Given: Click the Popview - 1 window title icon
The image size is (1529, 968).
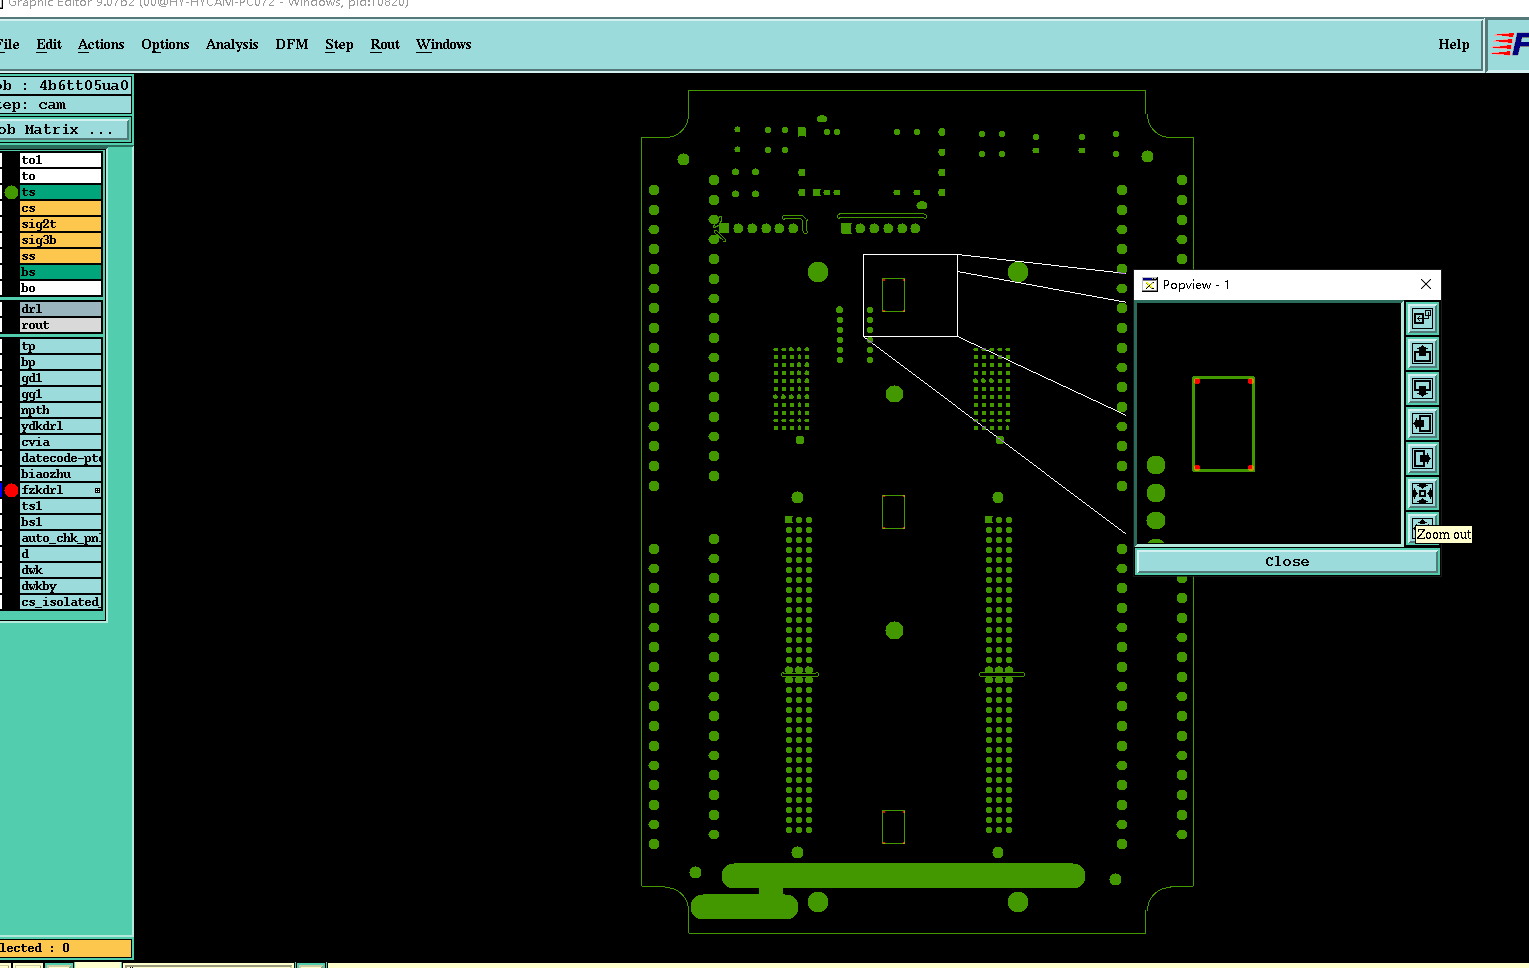Looking at the screenshot, I should click(1149, 285).
